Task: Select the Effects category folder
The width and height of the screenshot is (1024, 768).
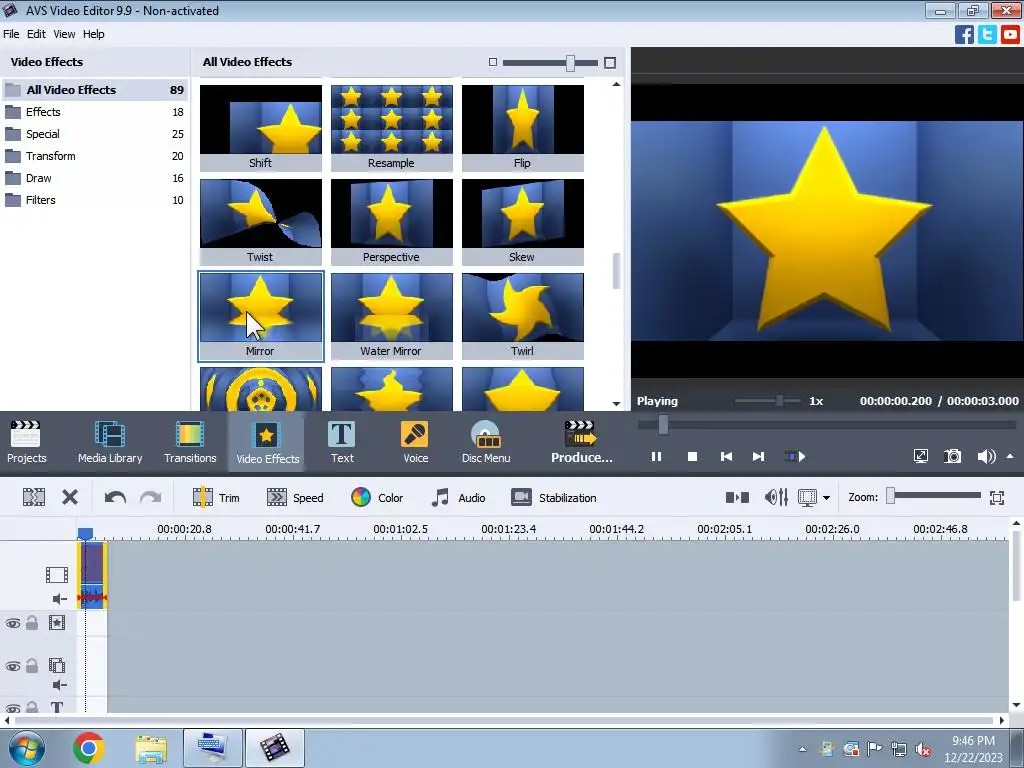Action: point(95,112)
